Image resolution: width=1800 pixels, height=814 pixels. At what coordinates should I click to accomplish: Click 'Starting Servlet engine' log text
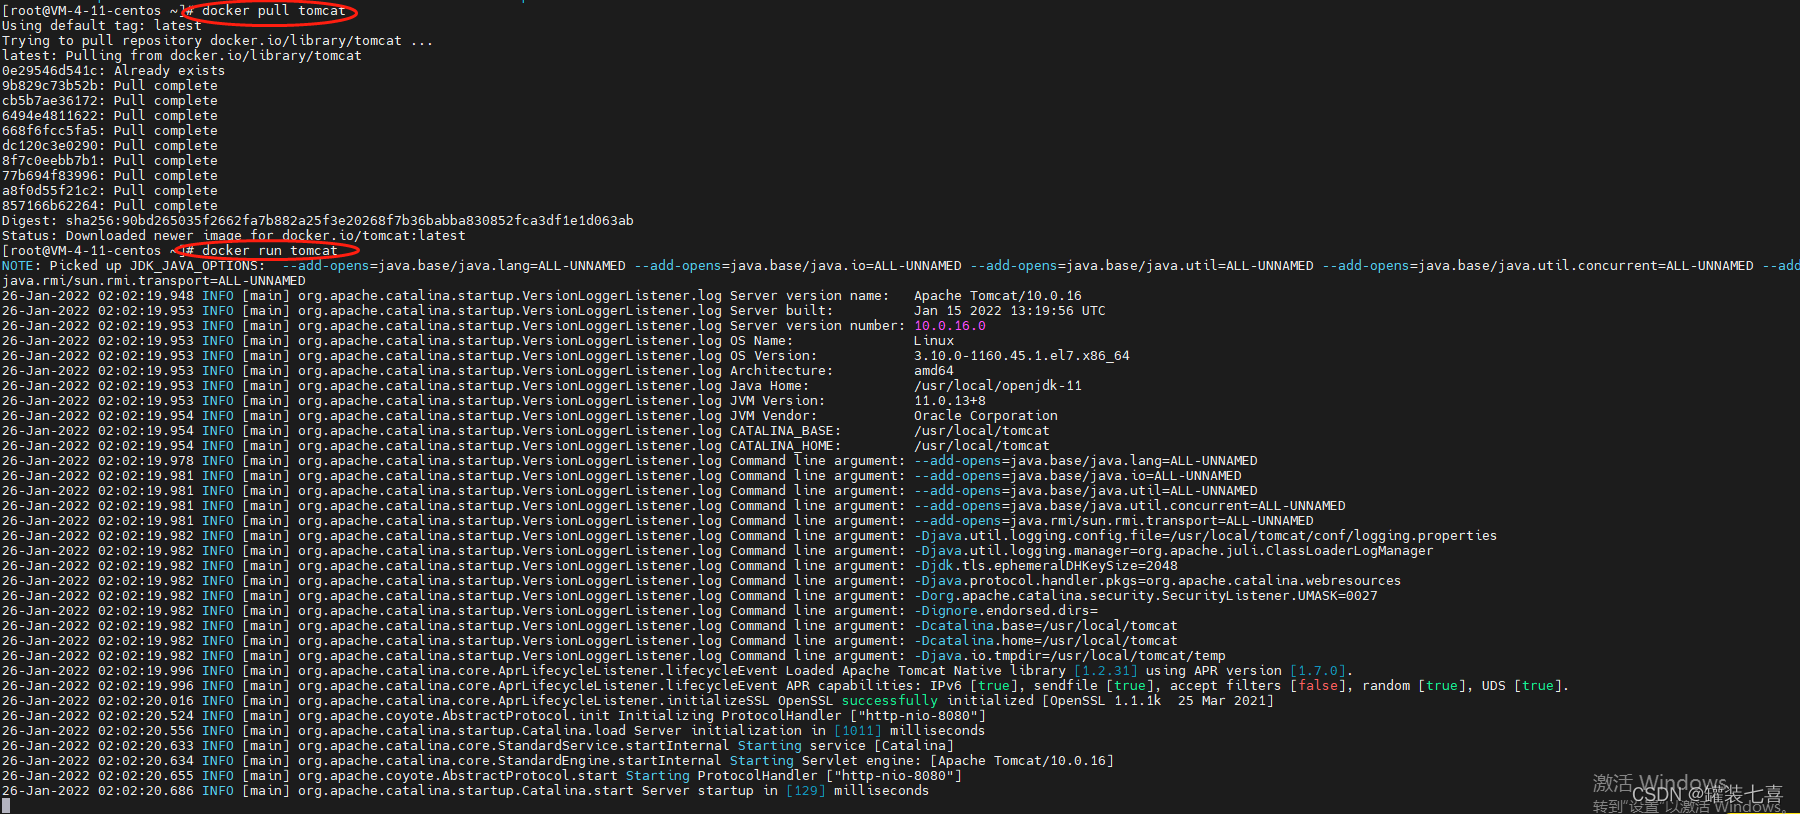[x=825, y=761]
